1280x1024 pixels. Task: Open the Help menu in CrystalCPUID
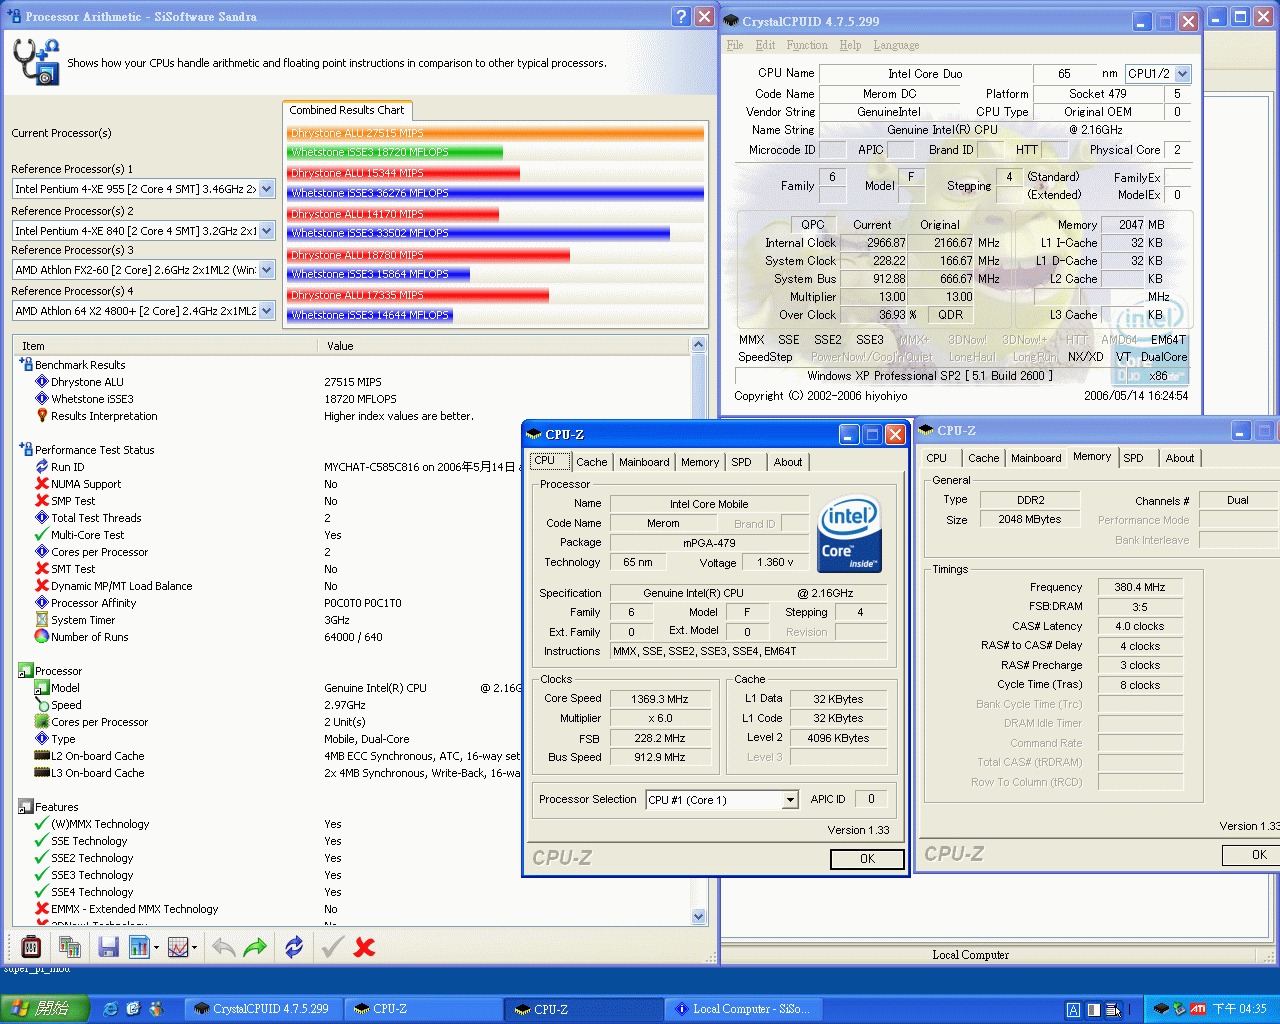click(x=850, y=45)
